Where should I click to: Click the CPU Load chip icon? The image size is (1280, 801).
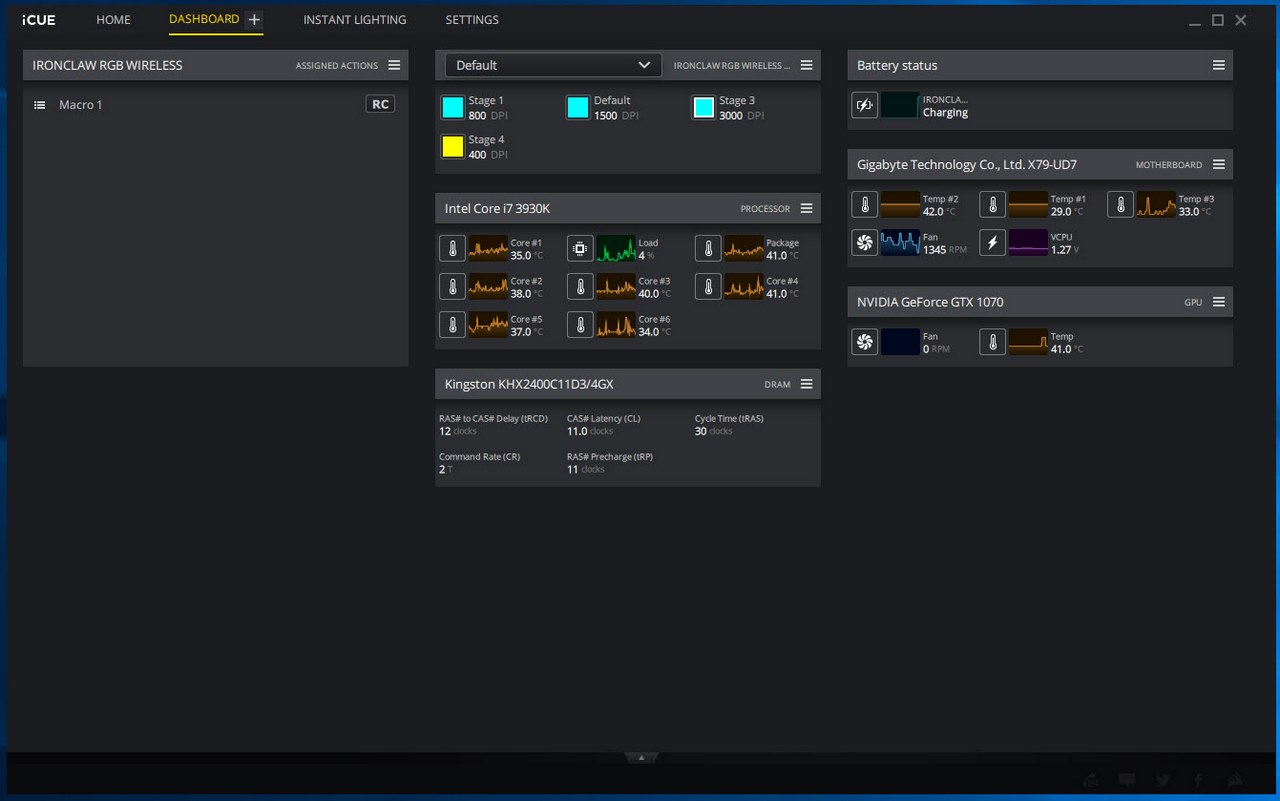tap(580, 248)
